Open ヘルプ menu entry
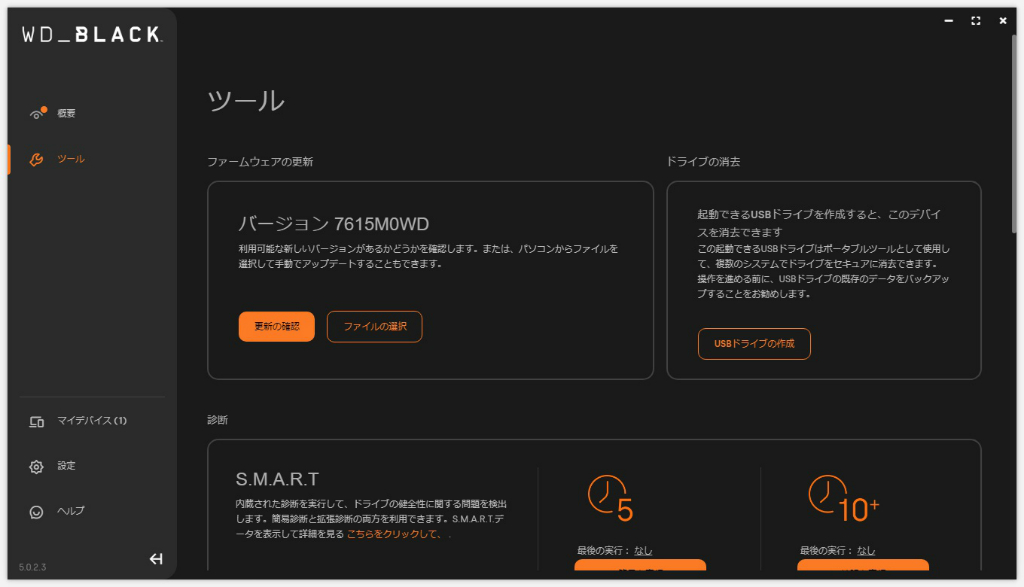Screen dimensions: 1024x587 tap(71, 511)
